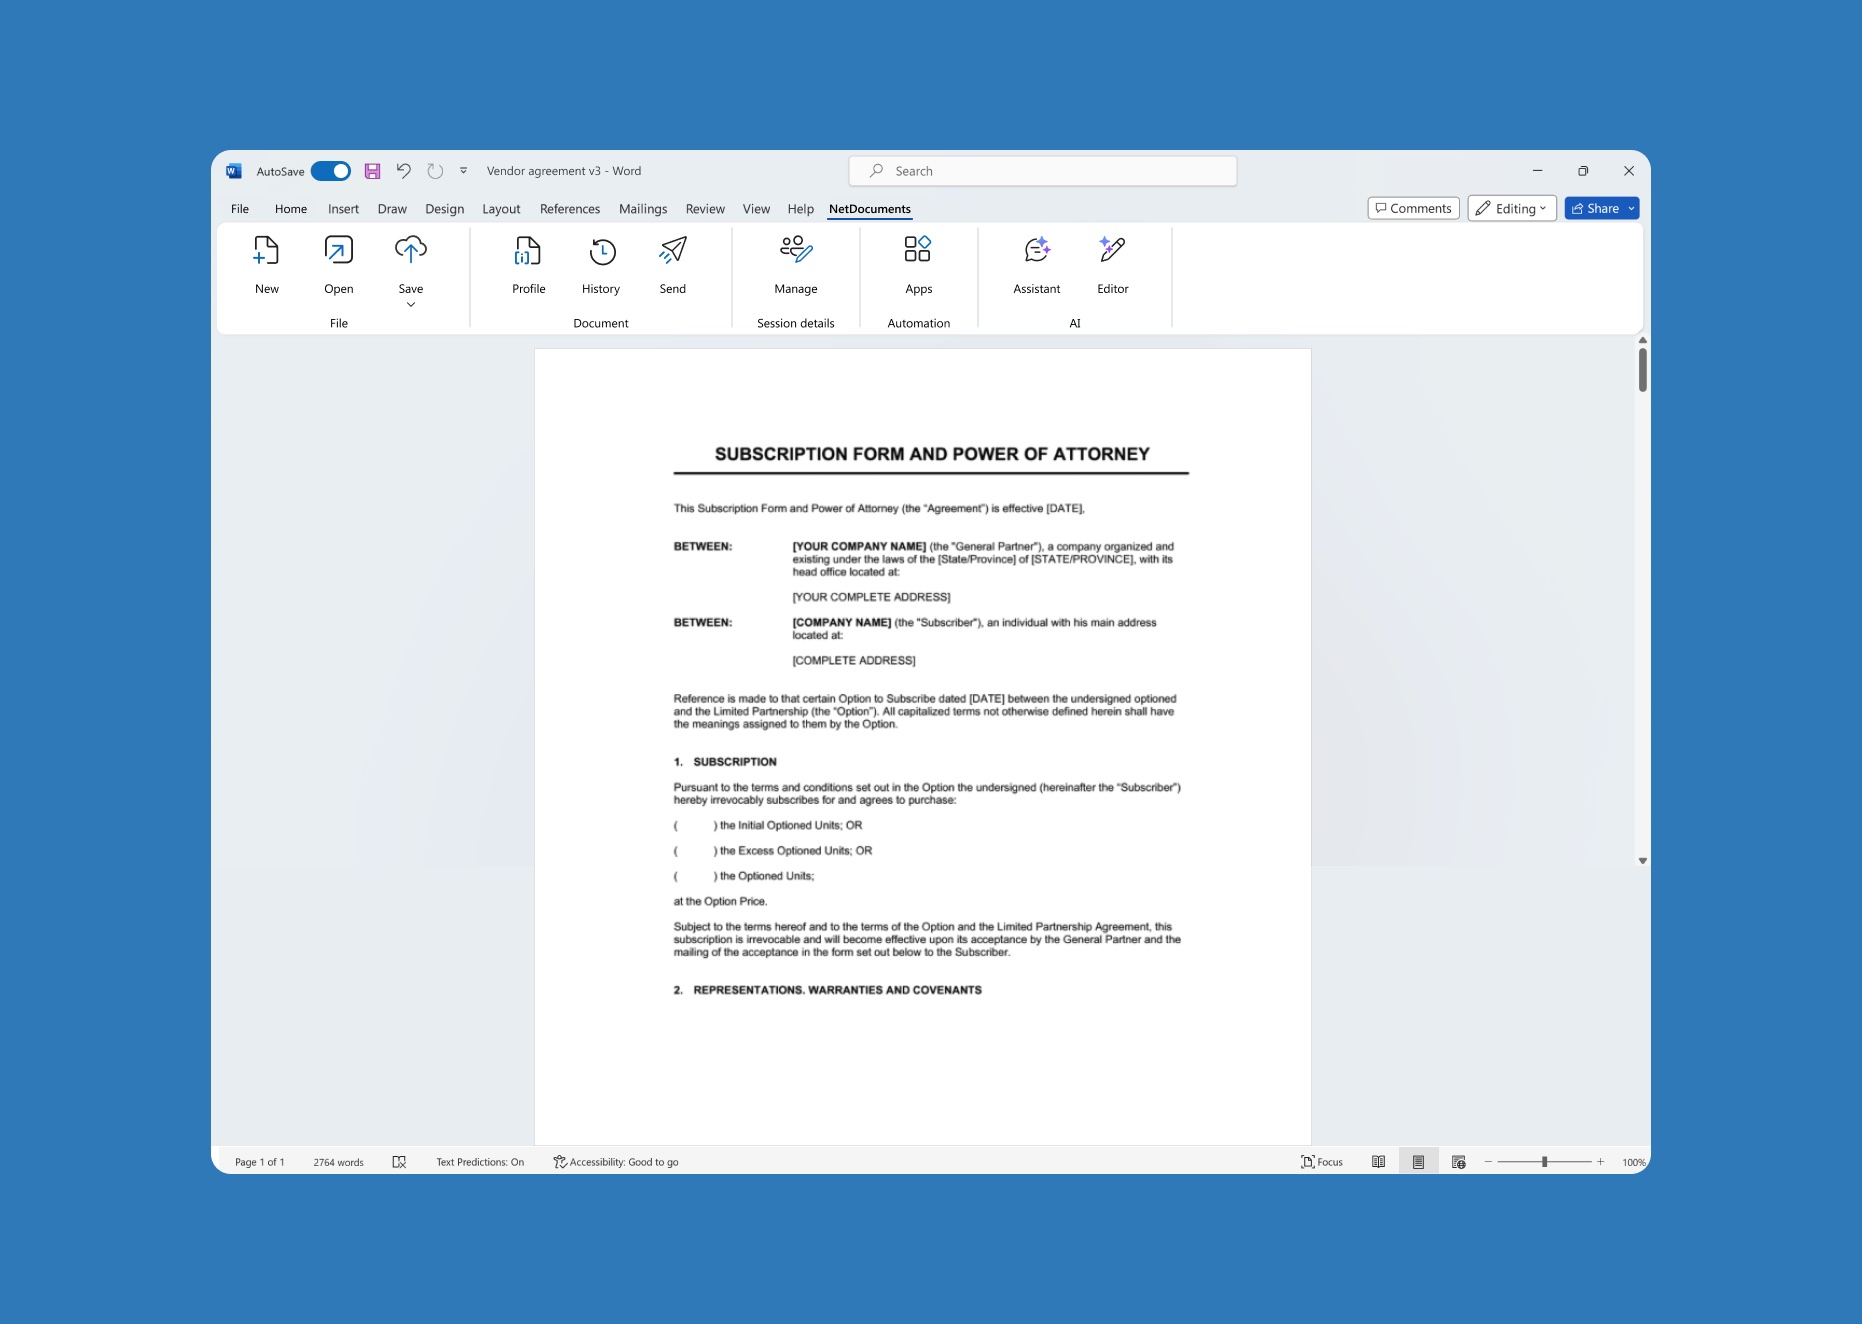Viewport: 1862px width, 1324px height.
Task: Click the purple floppy disk save icon
Action: (372, 171)
